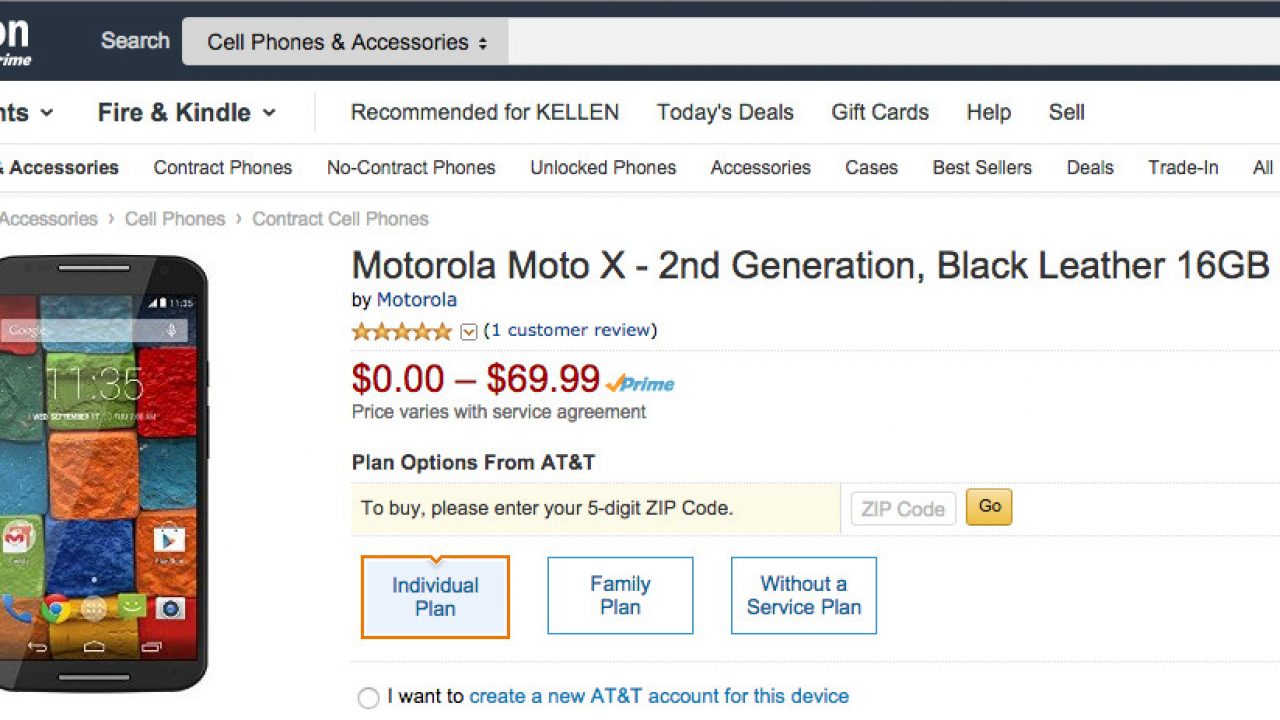This screenshot has width=1280, height=720.
Task: Open the Today's Deals menu item
Action: coord(725,113)
